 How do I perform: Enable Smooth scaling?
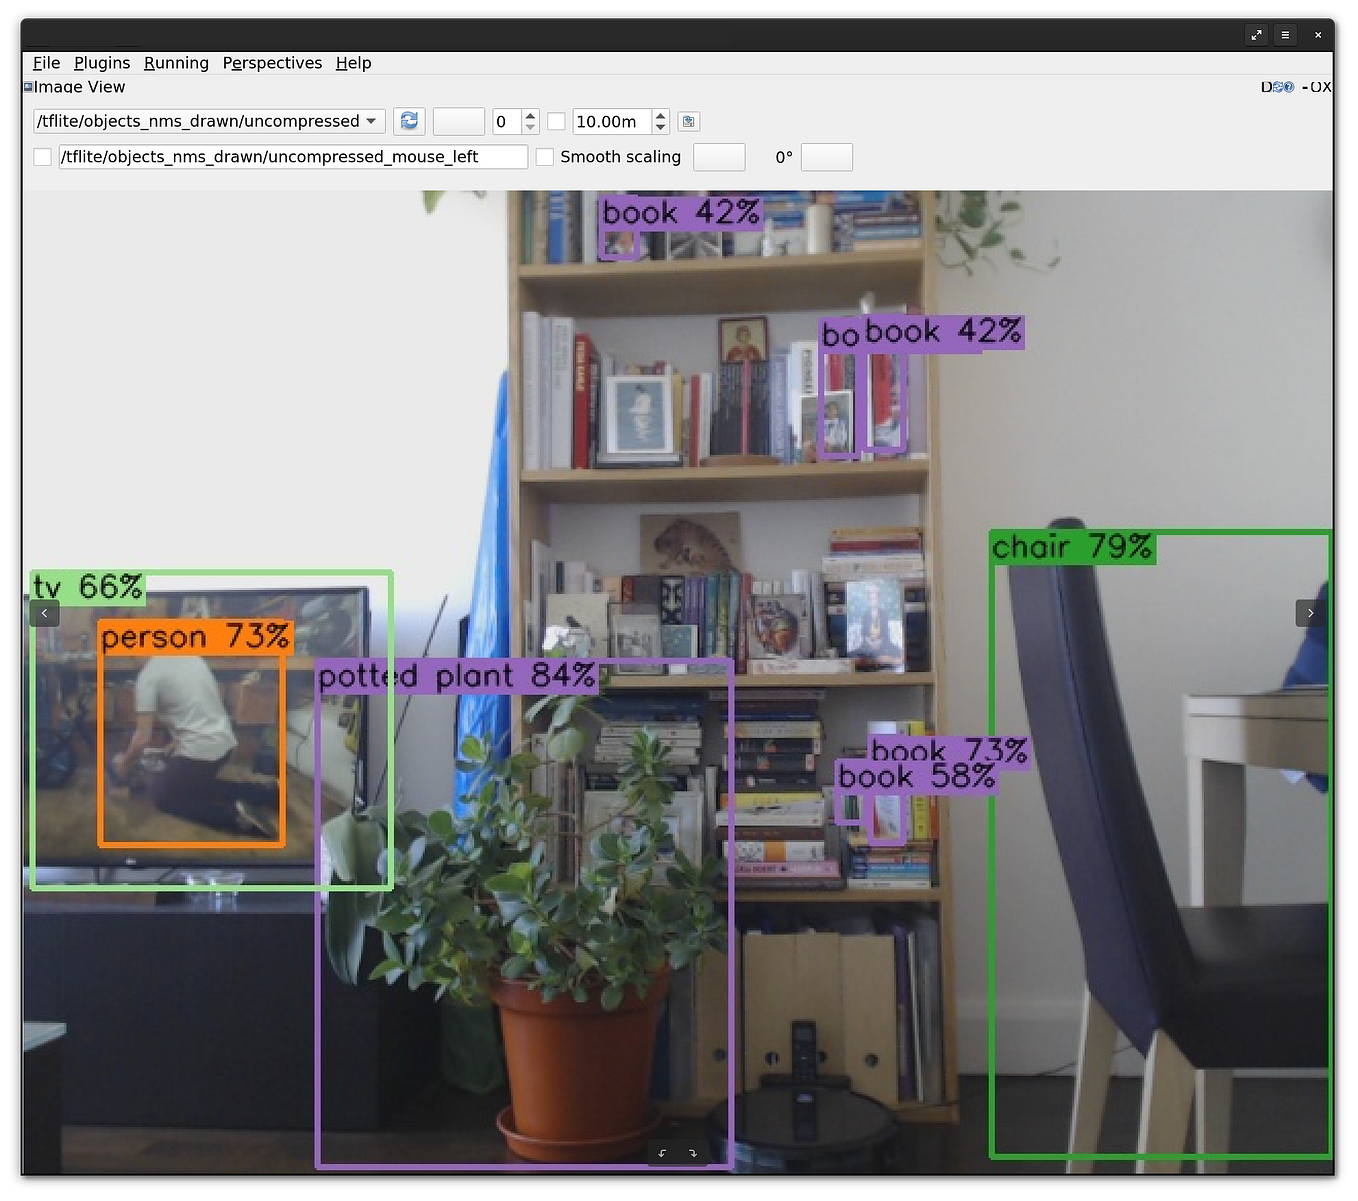click(545, 157)
